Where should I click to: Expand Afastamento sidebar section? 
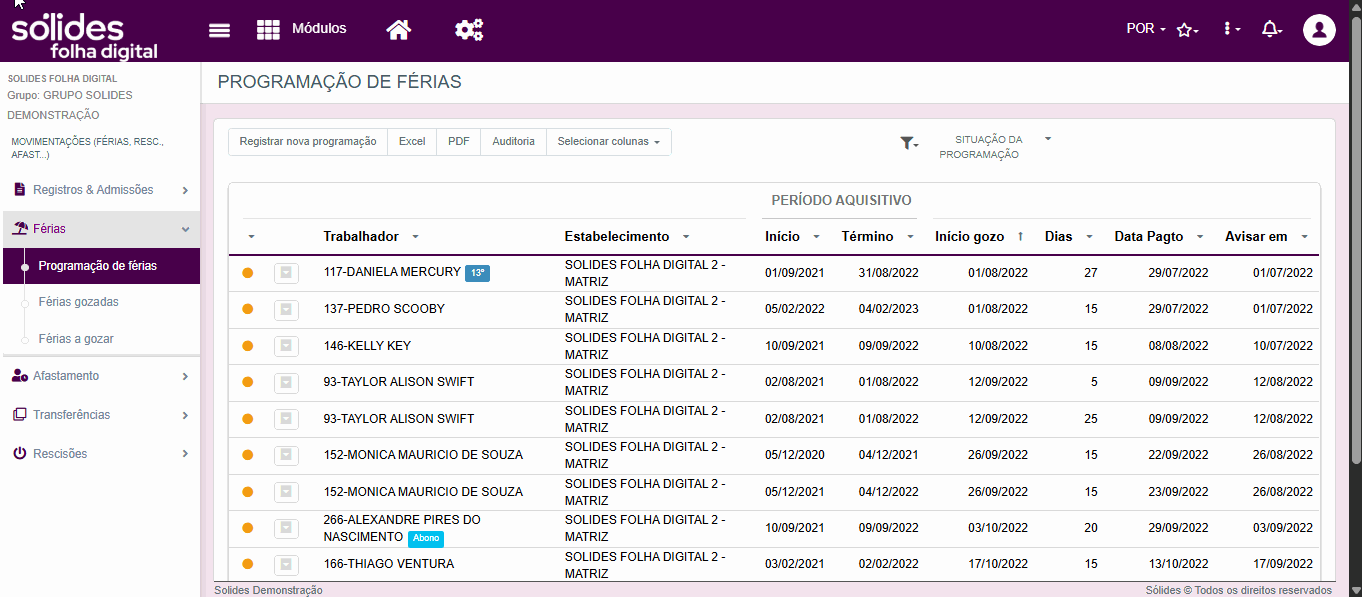tap(100, 376)
